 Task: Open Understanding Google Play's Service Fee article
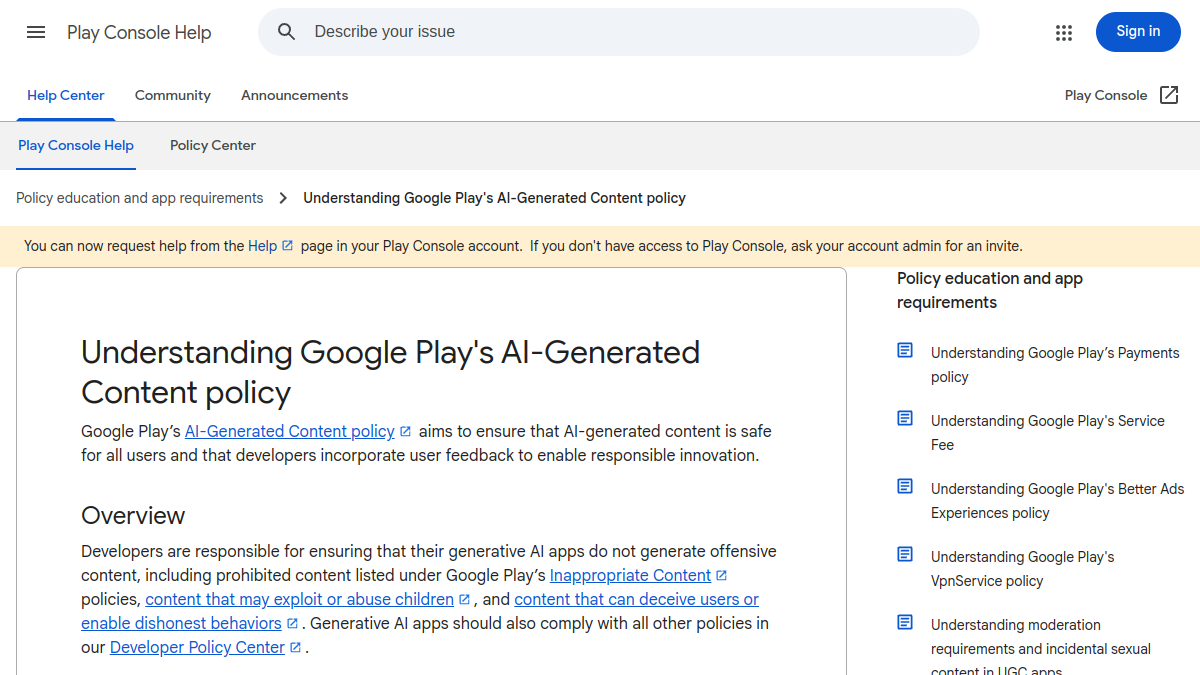coord(1048,433)
